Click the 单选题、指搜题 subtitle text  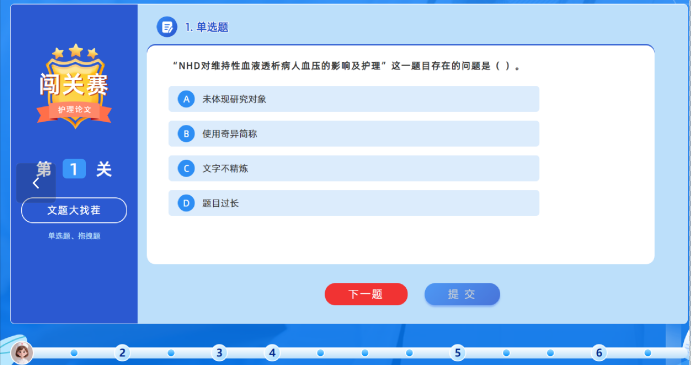click(74, 236)
